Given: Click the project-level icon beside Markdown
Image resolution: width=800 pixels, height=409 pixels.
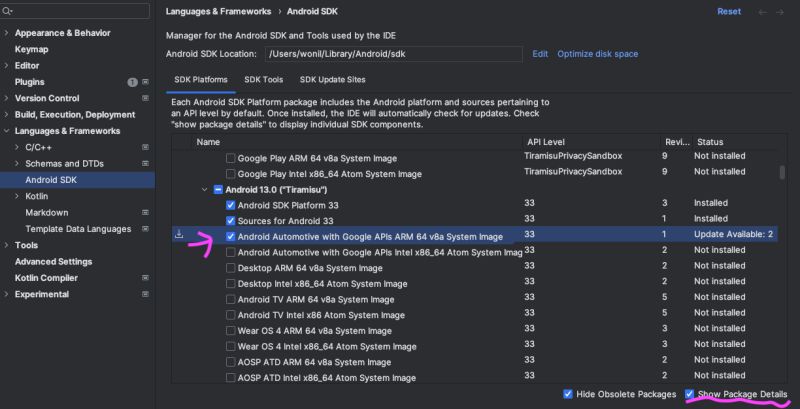Looking at the screenshot, I should tap(145, 213).
